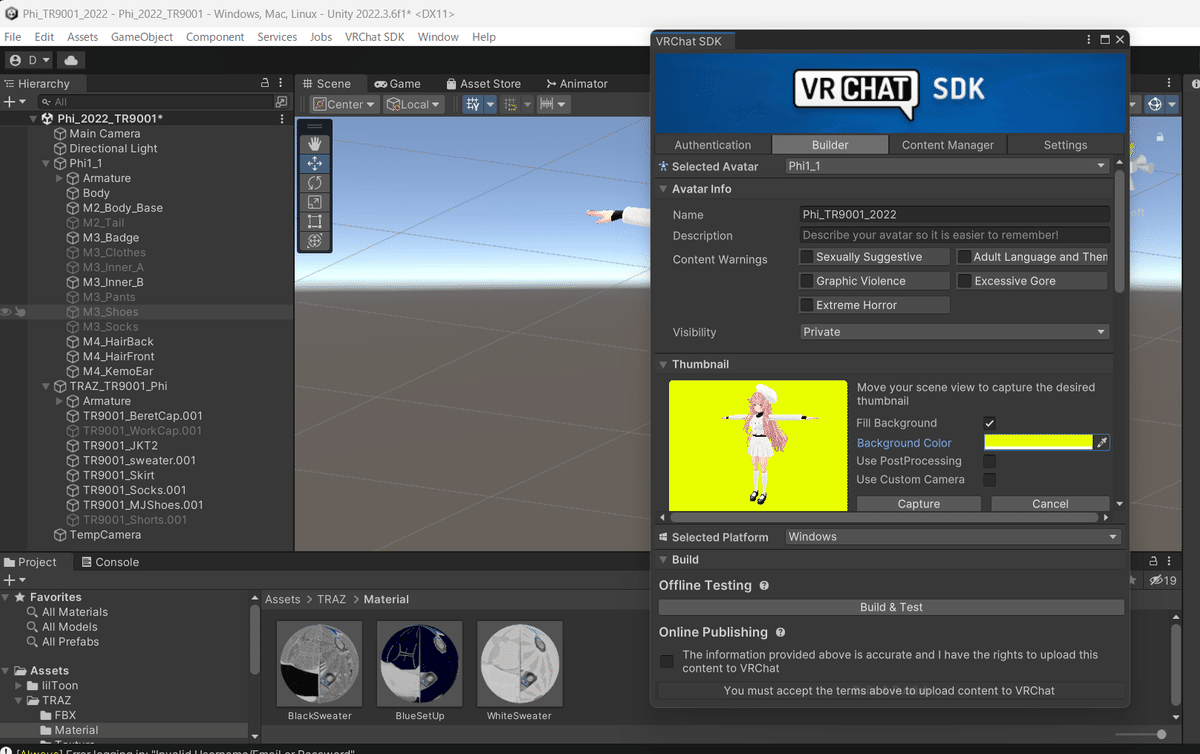1200x754 pixels.
Task: Check the Sexually Suggestive content warning
Action: pos(807,257)
